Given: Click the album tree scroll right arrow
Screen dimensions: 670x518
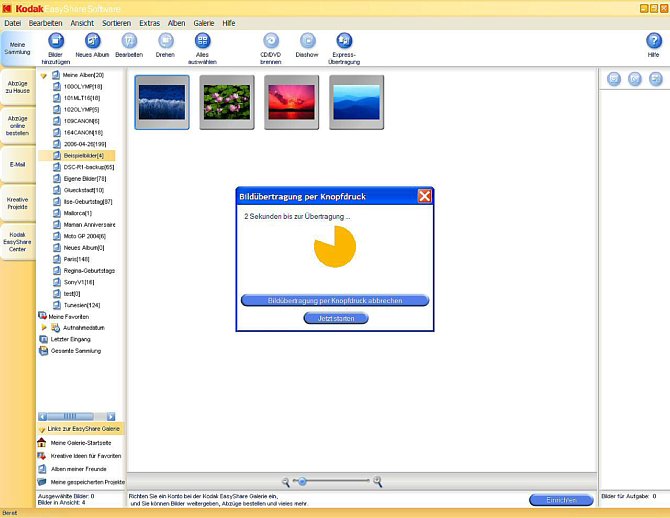Looking at the screenshot, I should [111, 416].
